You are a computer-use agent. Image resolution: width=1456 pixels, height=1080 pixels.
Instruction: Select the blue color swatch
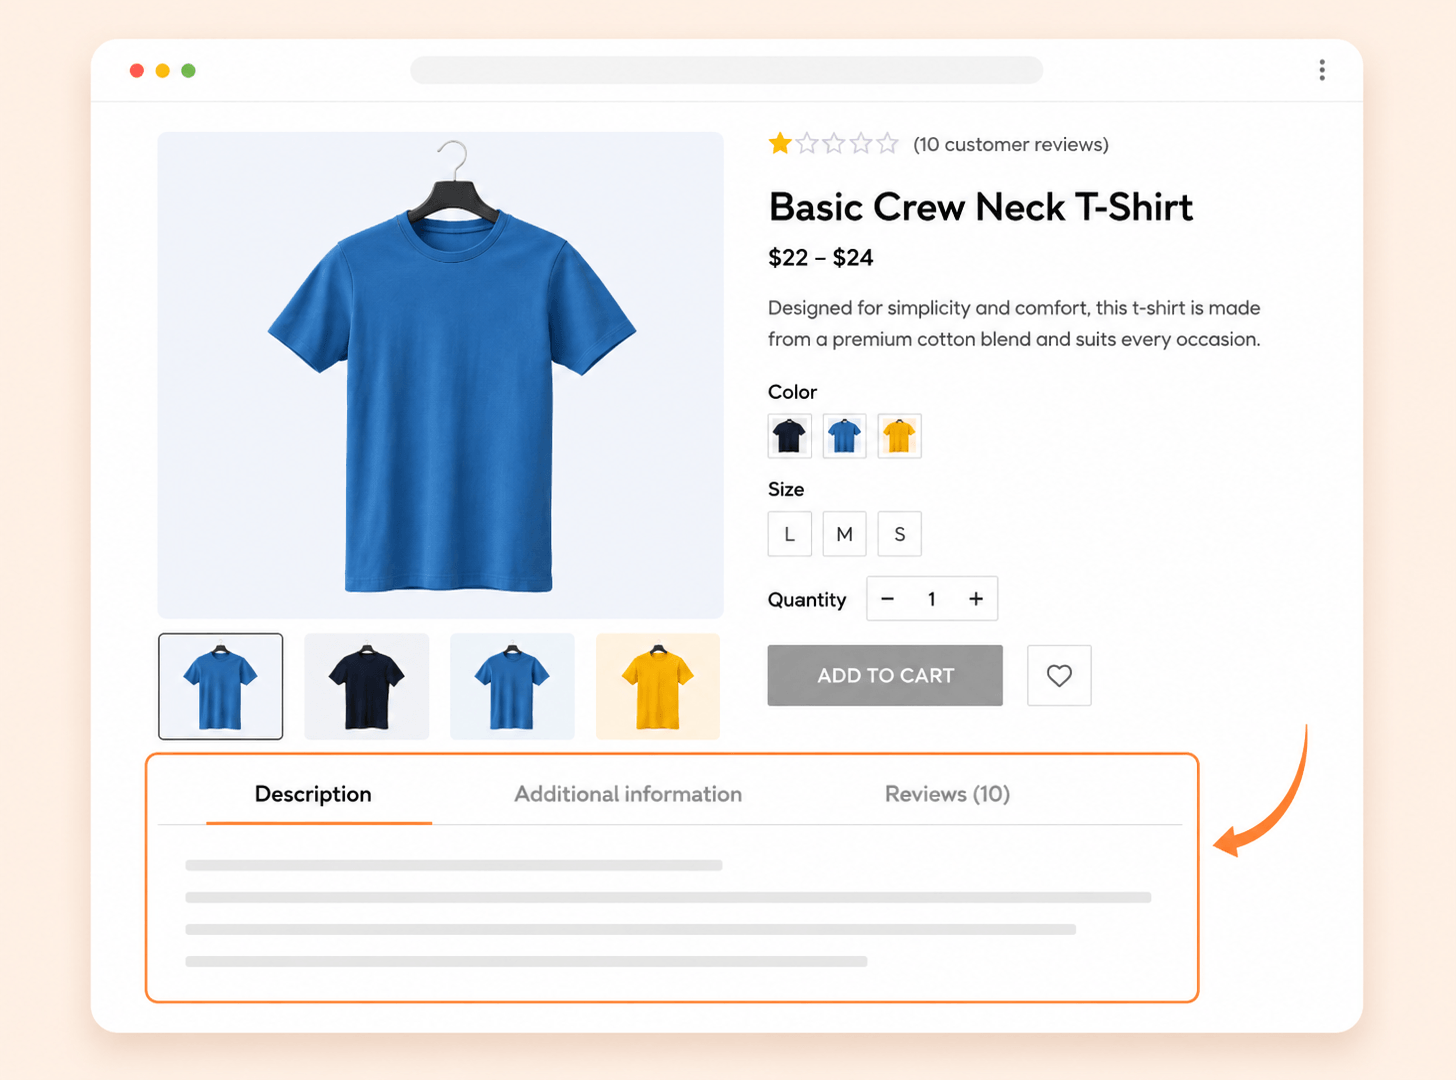(845, 436)
